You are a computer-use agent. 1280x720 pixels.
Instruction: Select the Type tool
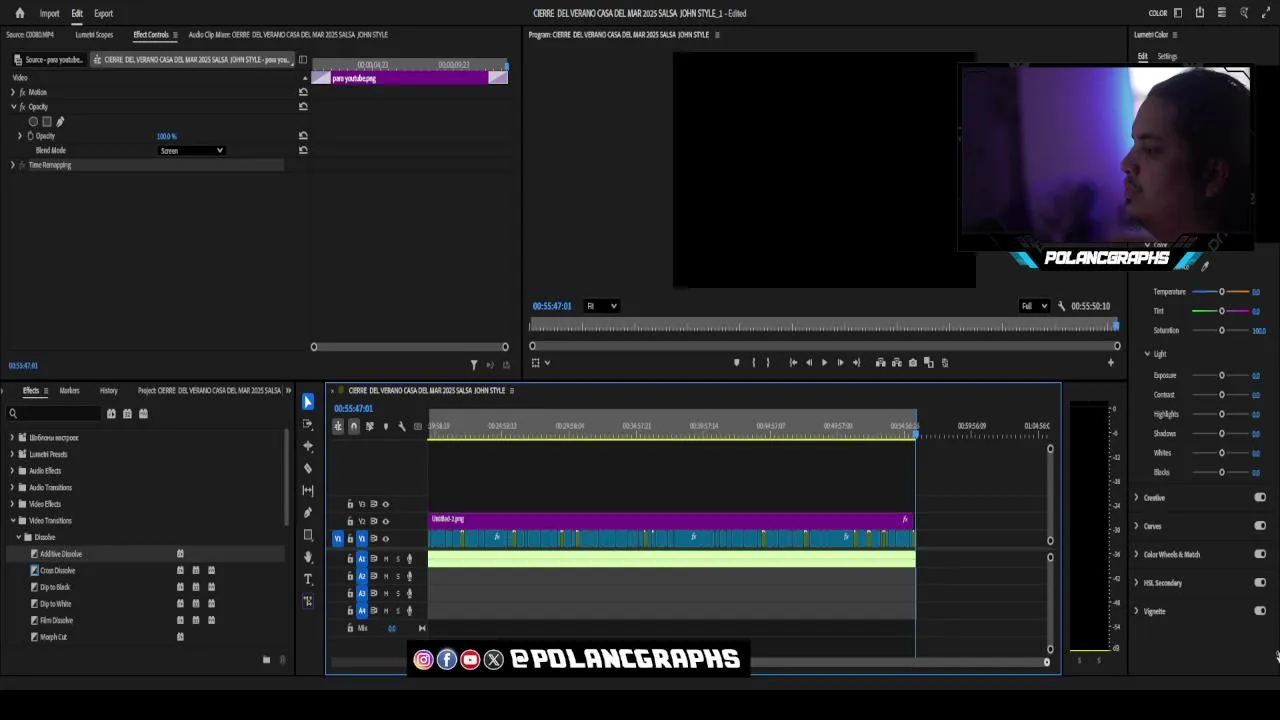(x=307, y=579)
